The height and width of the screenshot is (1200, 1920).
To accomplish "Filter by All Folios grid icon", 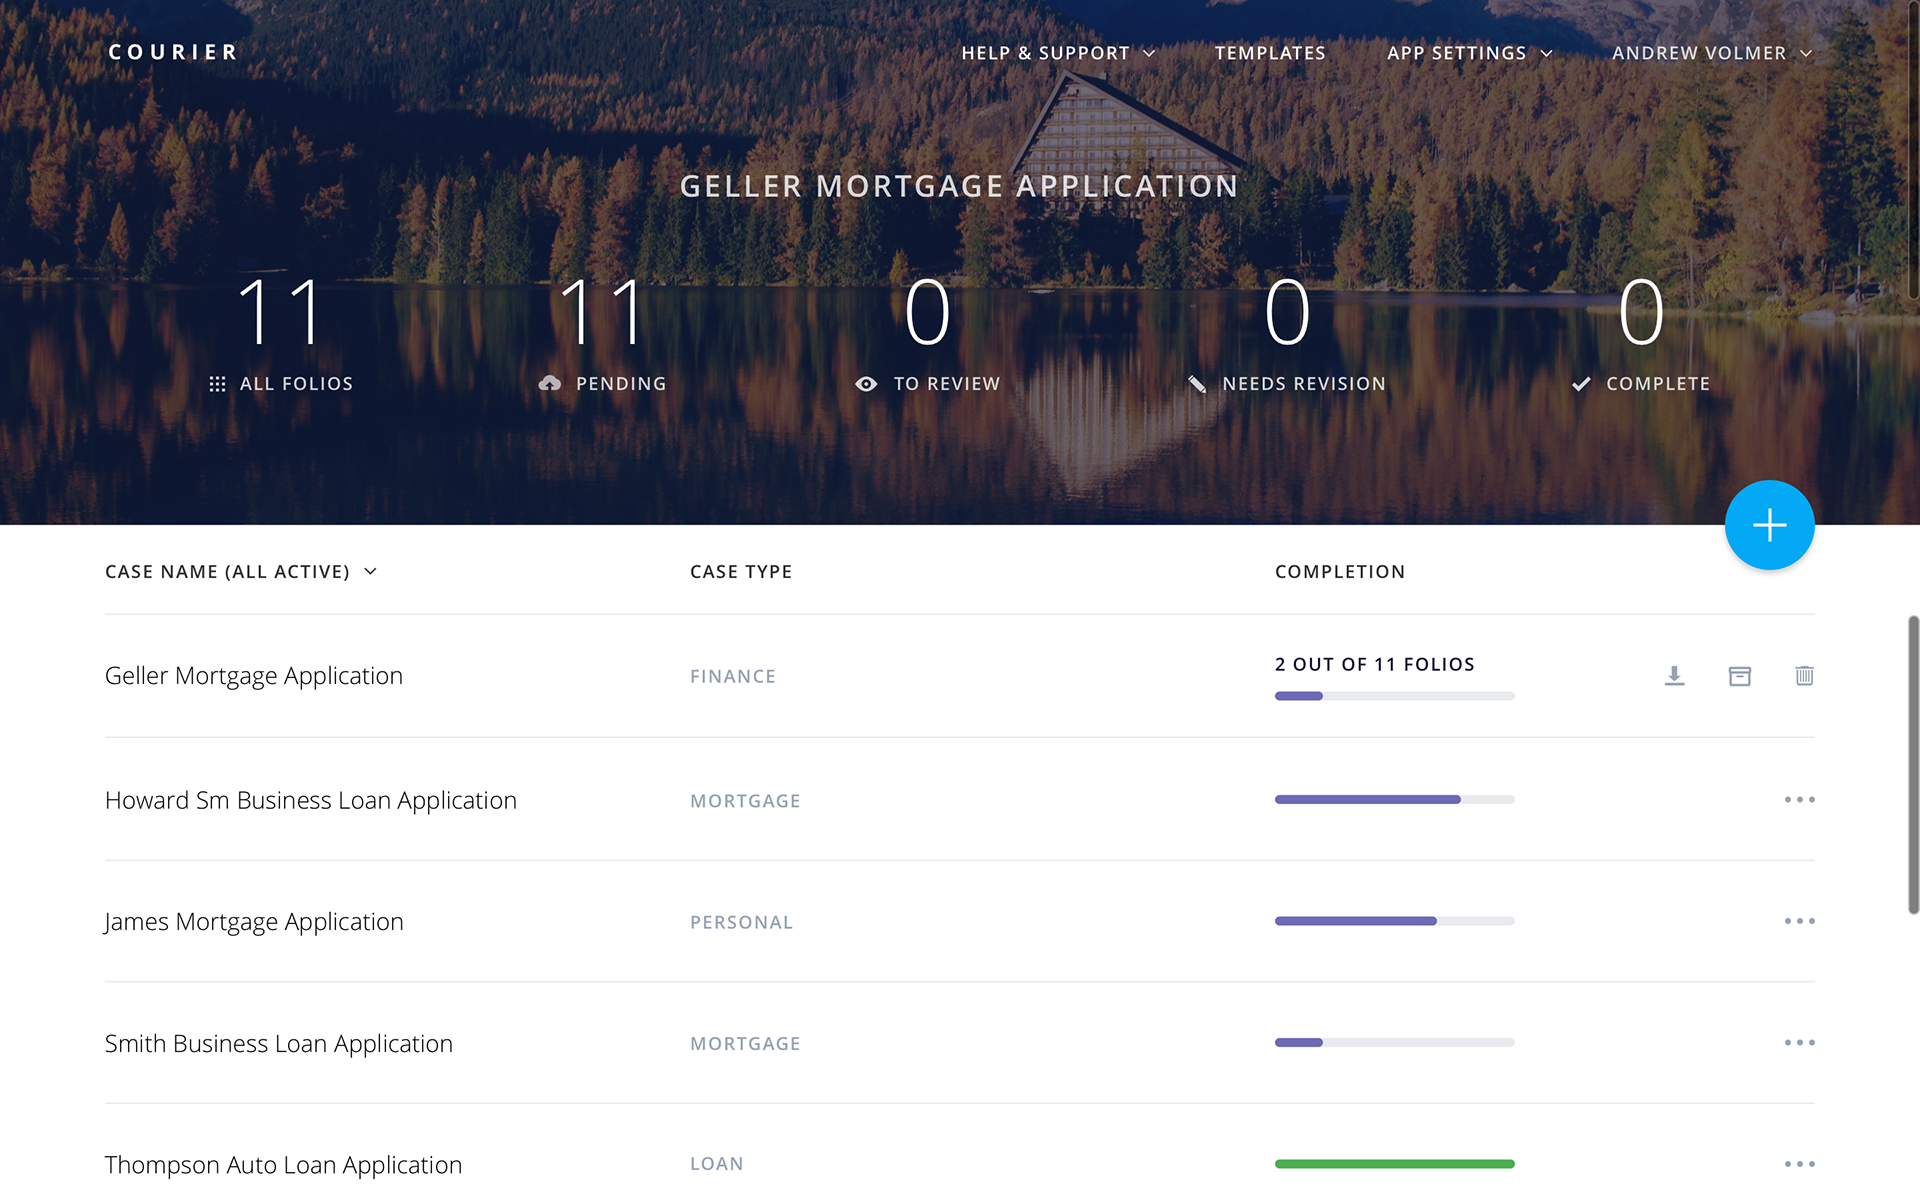I will pyautogui.click(x=217, y=384).
